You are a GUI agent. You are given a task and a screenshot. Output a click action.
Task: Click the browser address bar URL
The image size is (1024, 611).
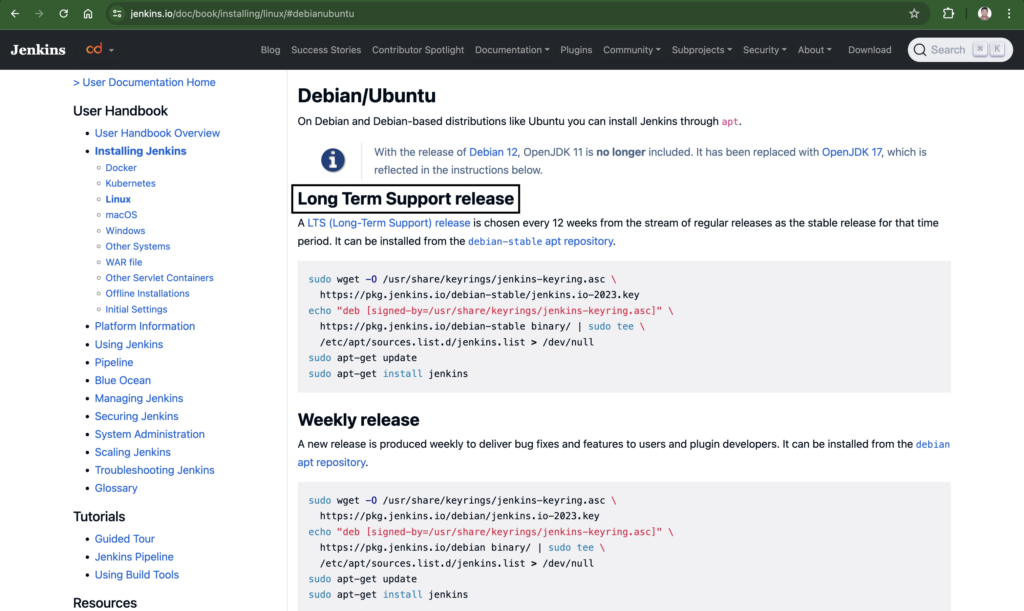coord(242,13)
